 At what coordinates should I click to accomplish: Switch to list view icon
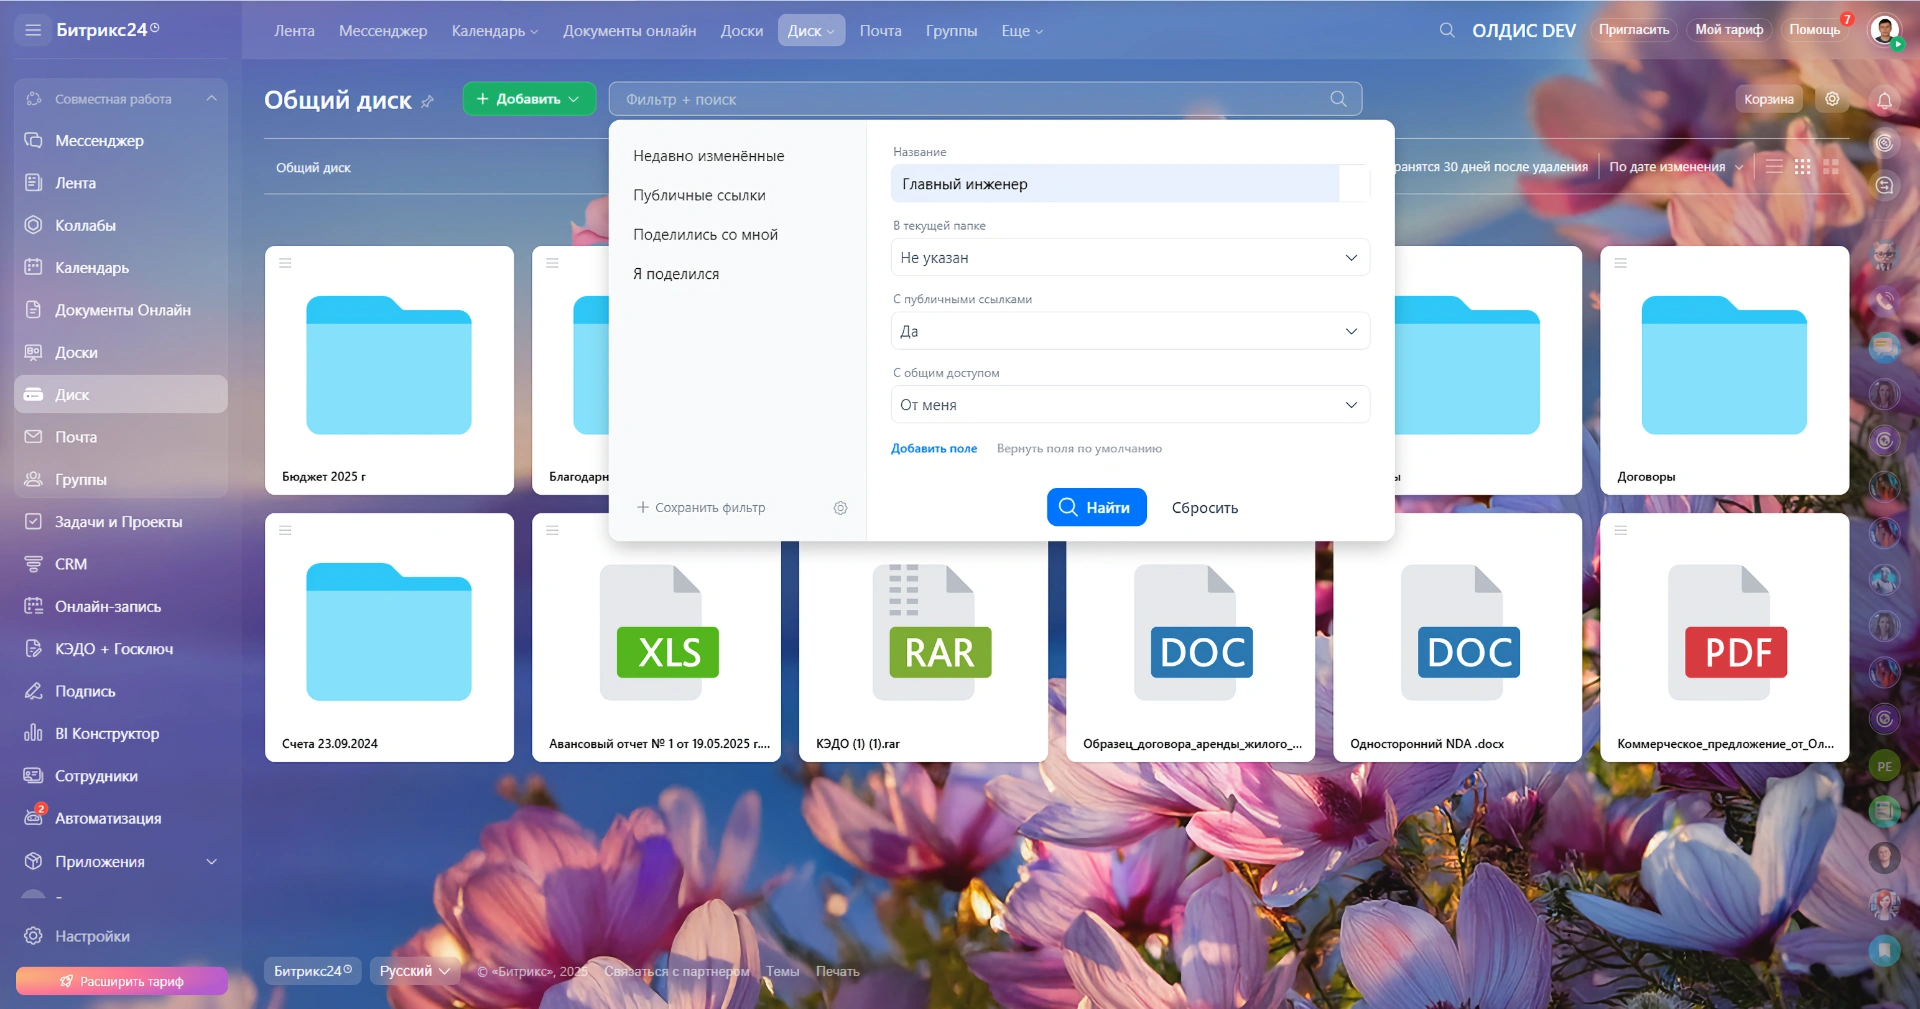click(1774, 167)
